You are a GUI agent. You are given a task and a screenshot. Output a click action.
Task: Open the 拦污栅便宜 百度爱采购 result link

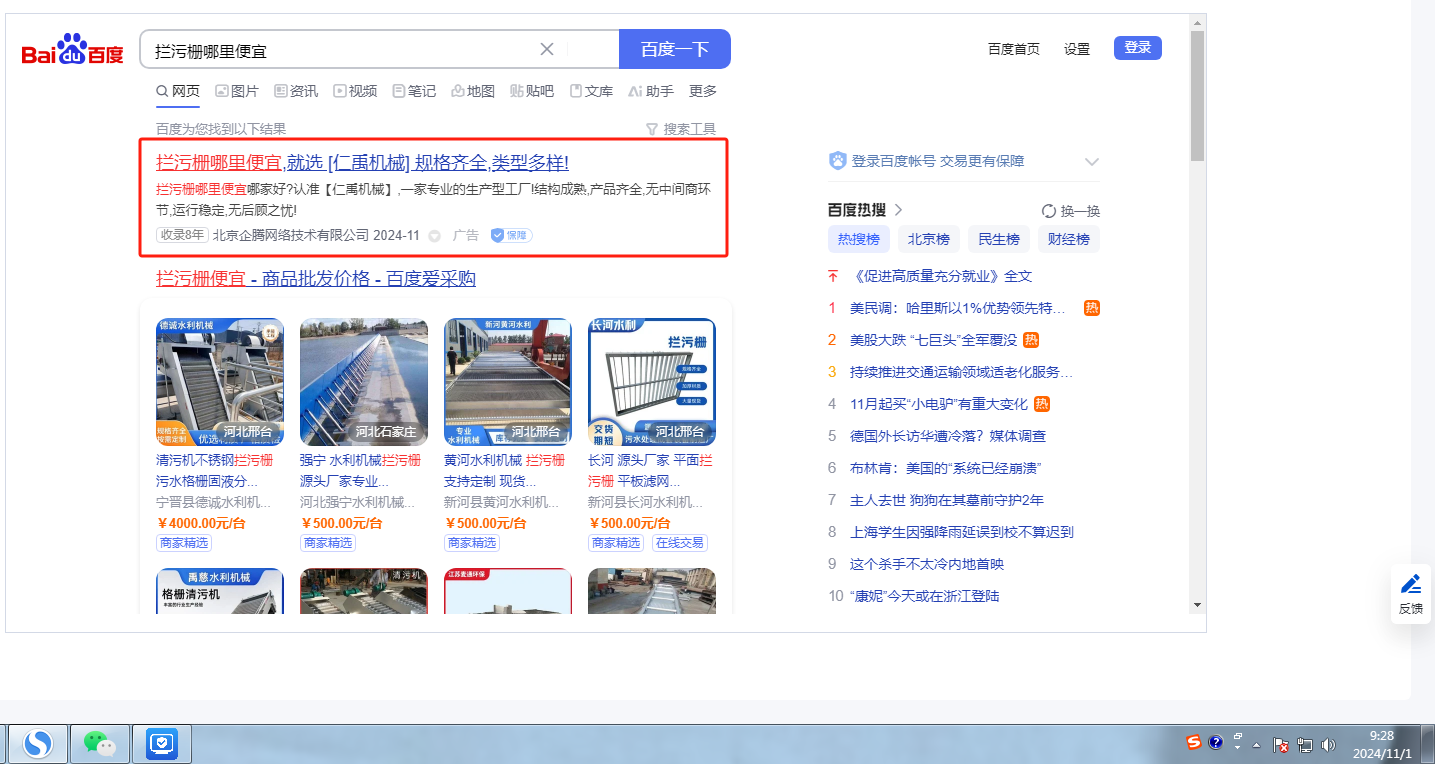(x=315, y=279)
